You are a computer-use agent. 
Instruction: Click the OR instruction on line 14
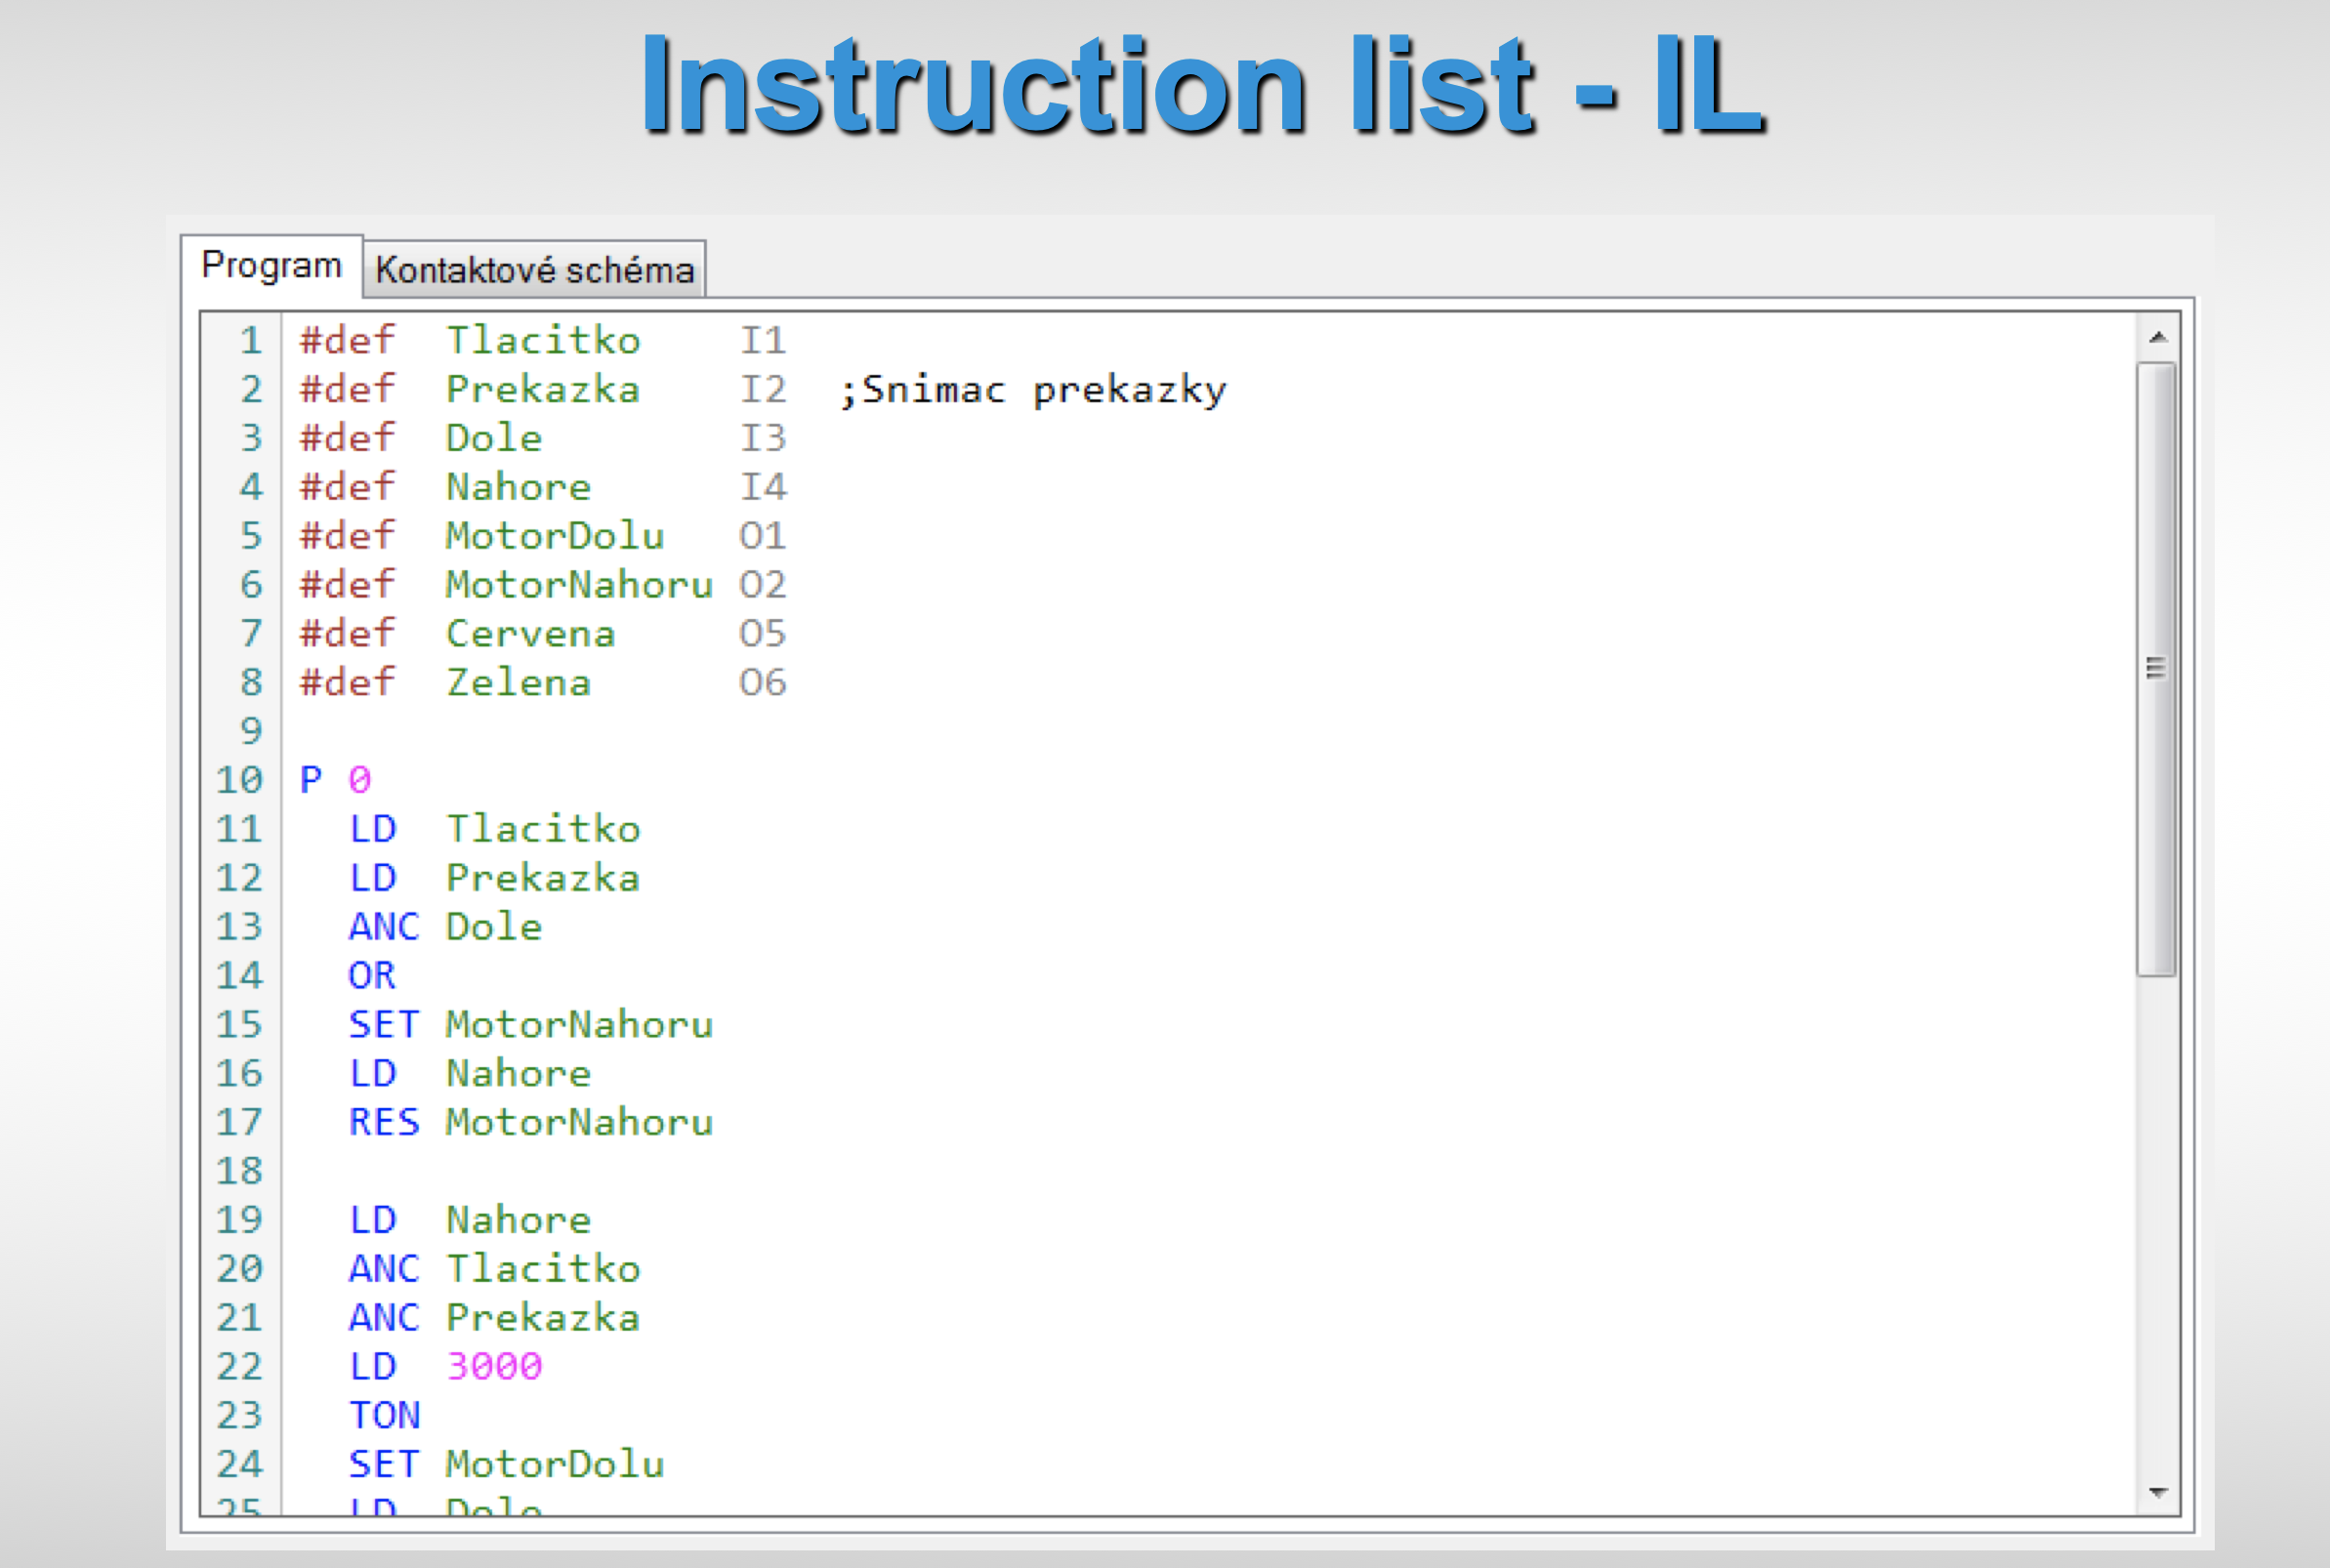[372, 975]
